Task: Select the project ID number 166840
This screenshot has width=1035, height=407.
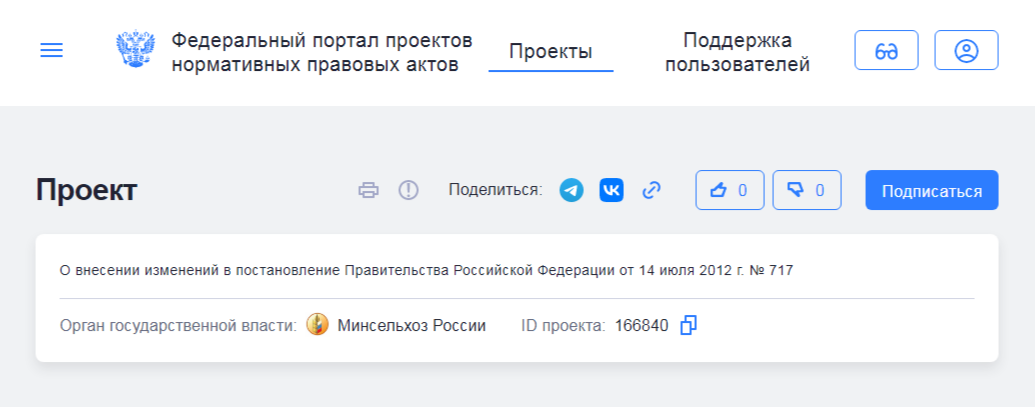Action: pyautogui.click(x=641, y=325)
